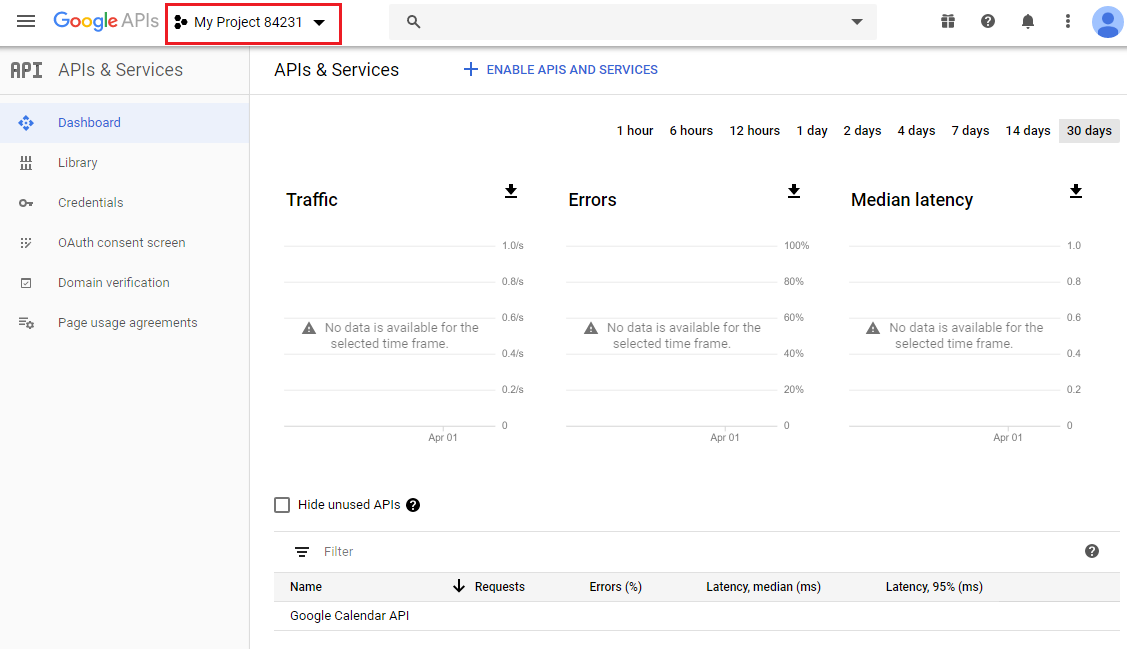Open the table help question mark icon
Screen dimensions: 1127x649
click(x=1092, y=551)
